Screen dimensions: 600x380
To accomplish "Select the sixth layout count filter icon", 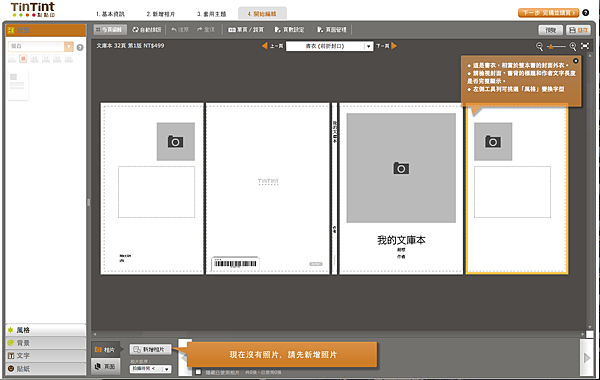I will pyautogui.click(x=68, y=59).
